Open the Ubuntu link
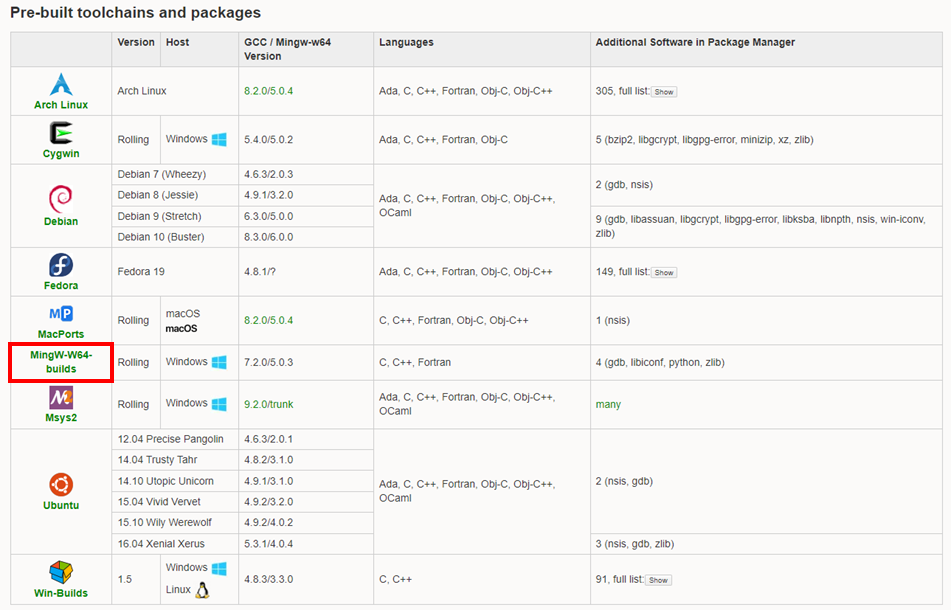The height and width of the screenshot is (610, 951). coord(61,505)
